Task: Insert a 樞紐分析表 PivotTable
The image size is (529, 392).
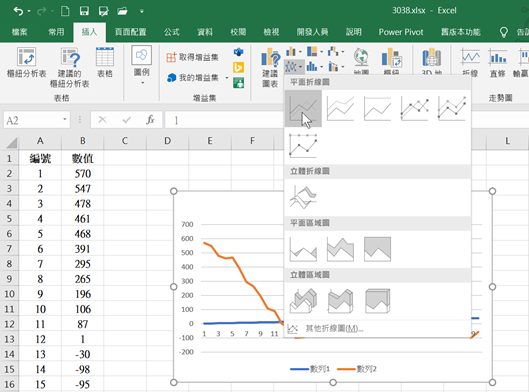Action: point(26,62)
